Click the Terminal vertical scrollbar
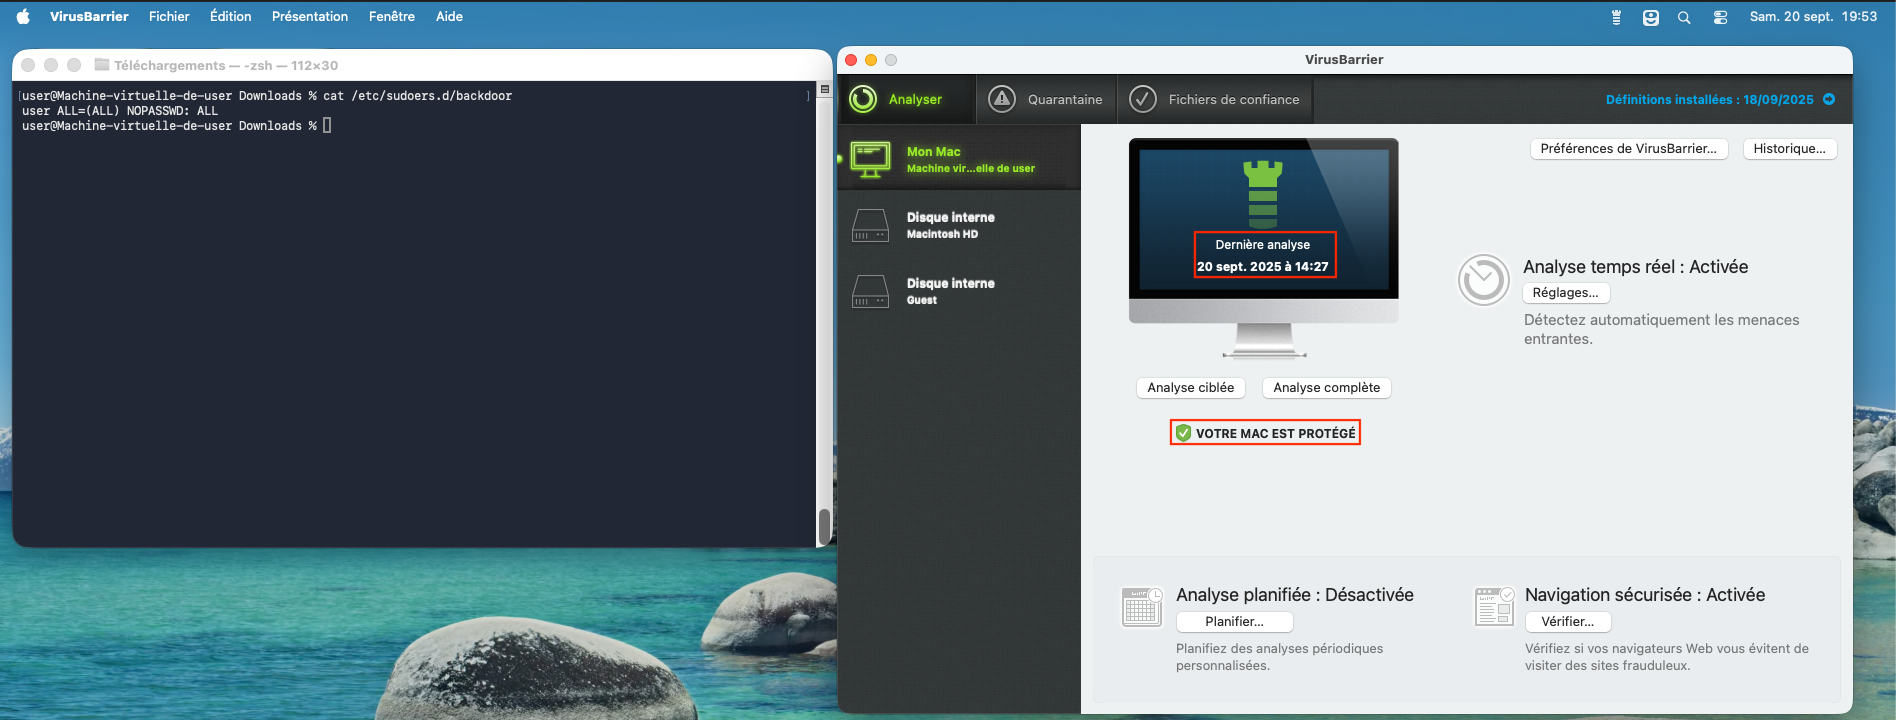Viewport: 1896px width, 720px height. tap(824, 525)
